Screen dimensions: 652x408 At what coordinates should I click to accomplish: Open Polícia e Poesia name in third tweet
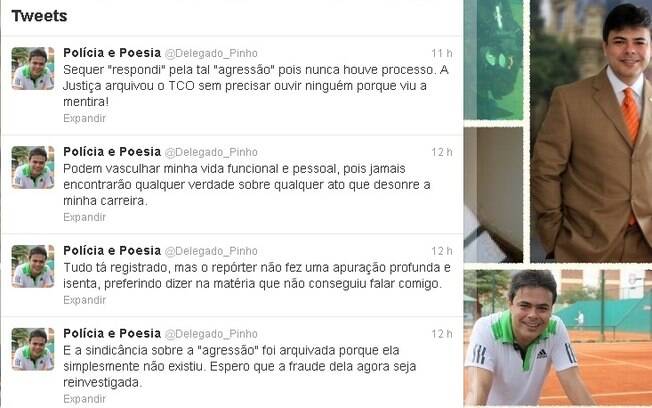tap(112, 251)
